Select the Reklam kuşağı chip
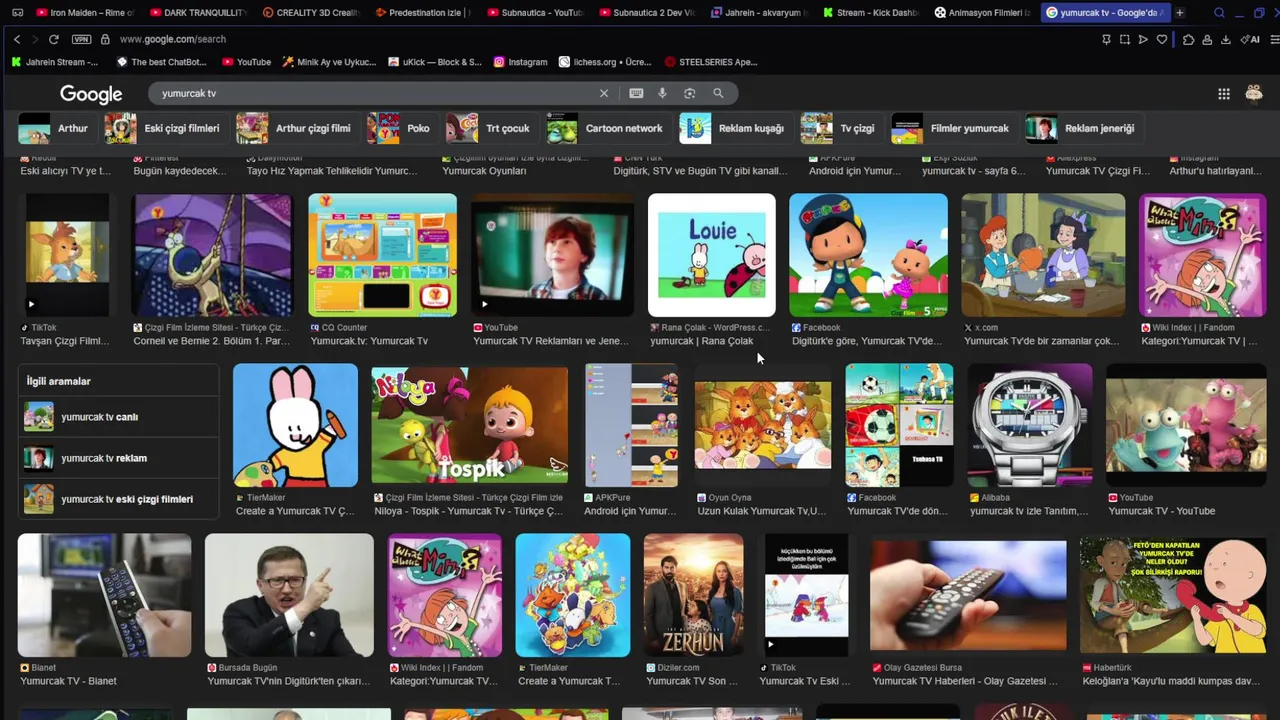Image resolution: width=1280 pixels, height=720 pixels. (735, 128)
